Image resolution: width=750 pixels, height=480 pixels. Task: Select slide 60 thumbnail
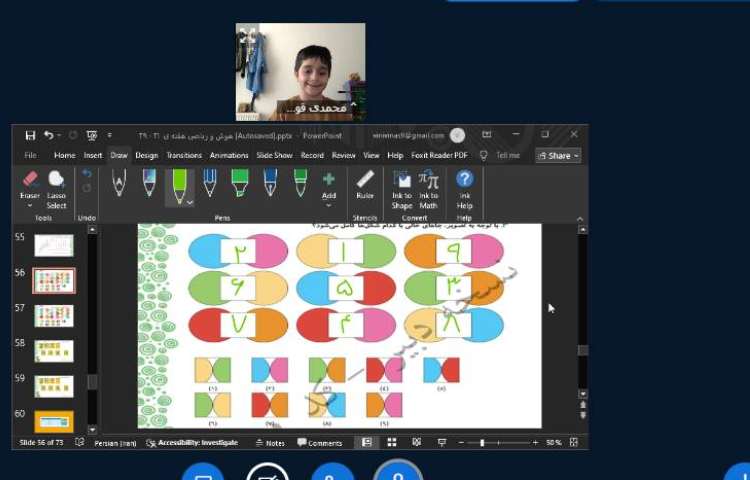pos(54,421)
